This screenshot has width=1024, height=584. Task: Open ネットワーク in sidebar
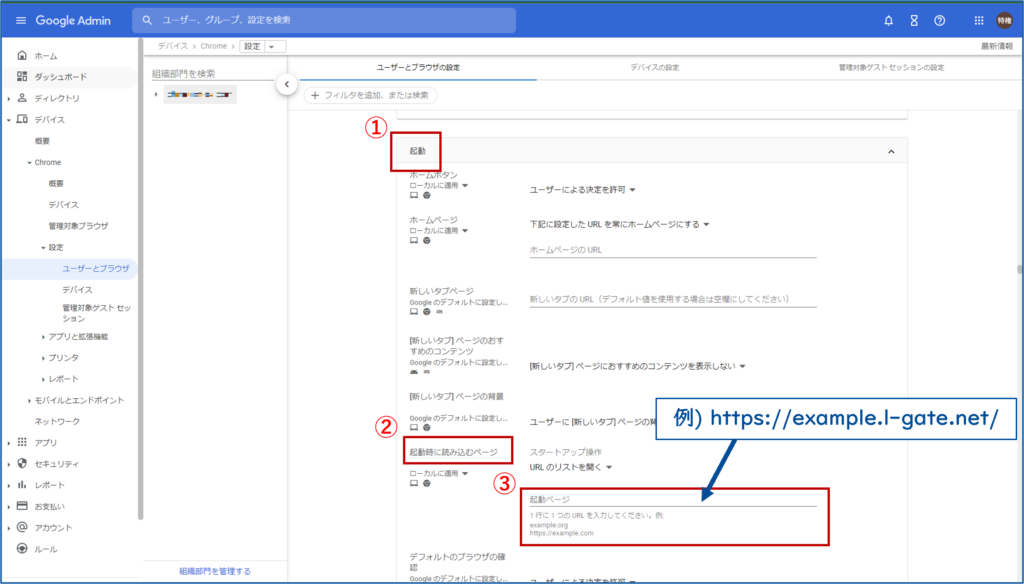[57, 421]
